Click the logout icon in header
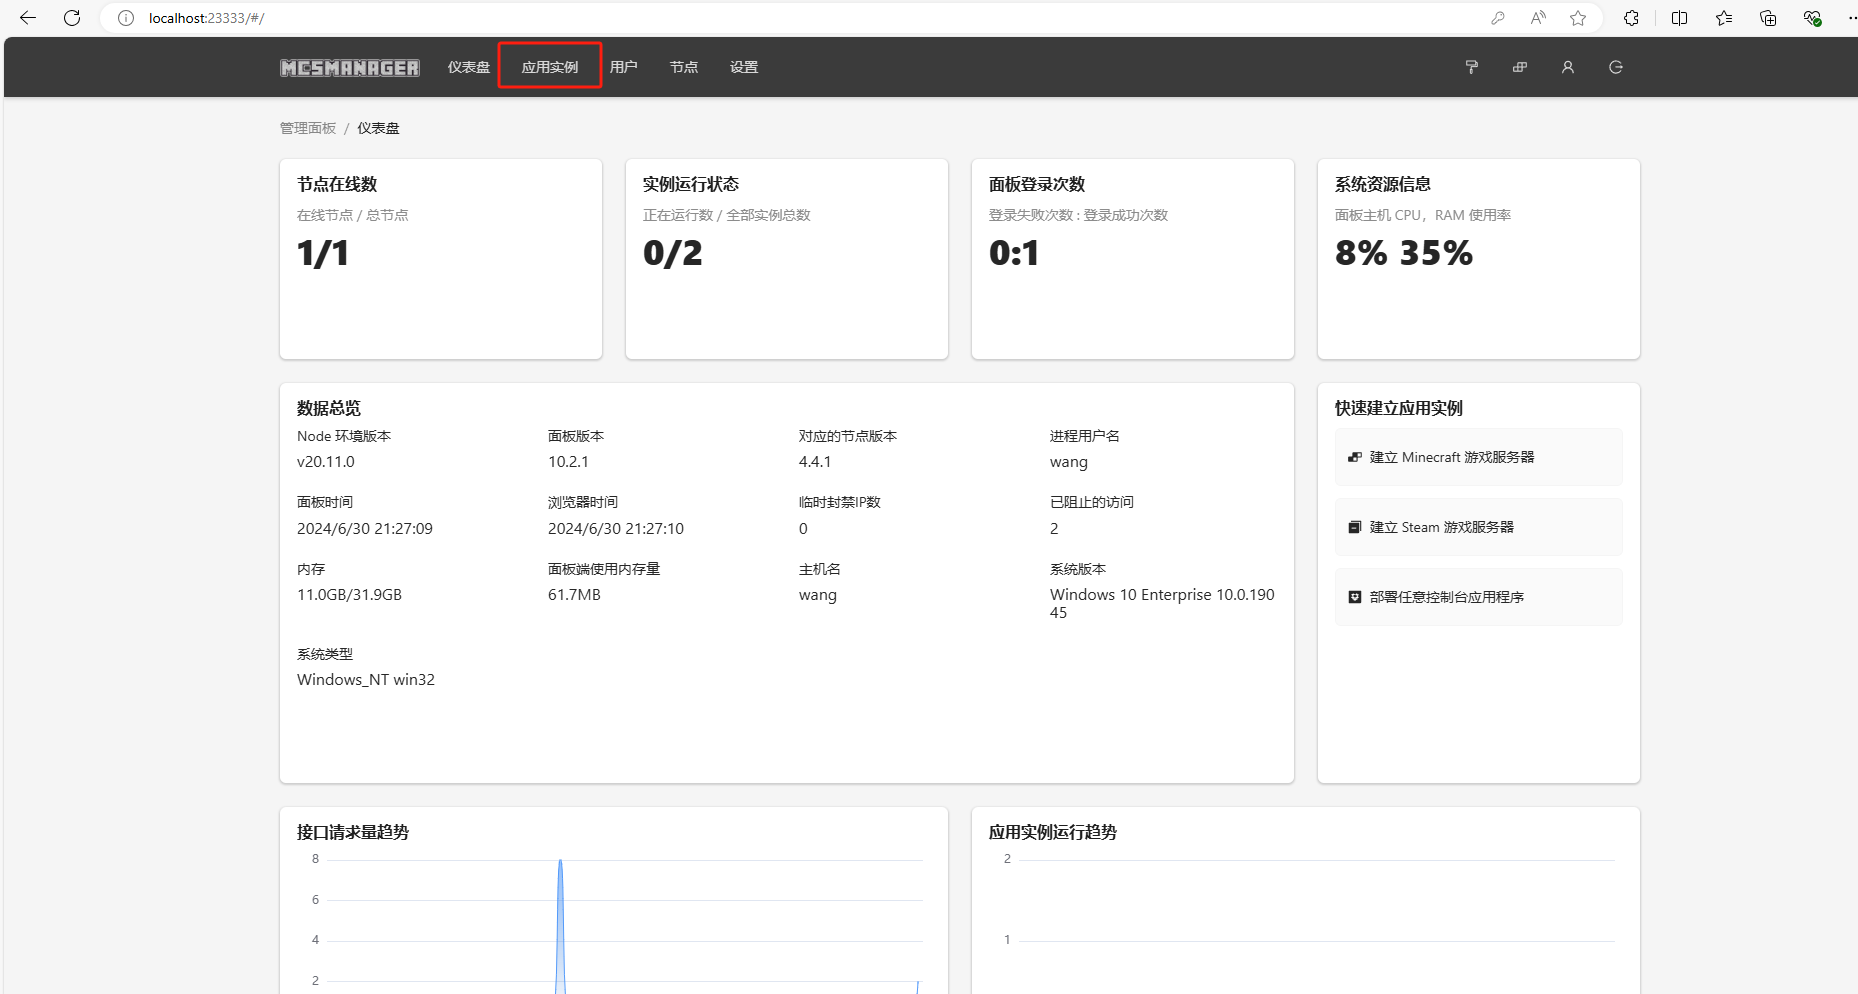 click(x=1615, y=67)
